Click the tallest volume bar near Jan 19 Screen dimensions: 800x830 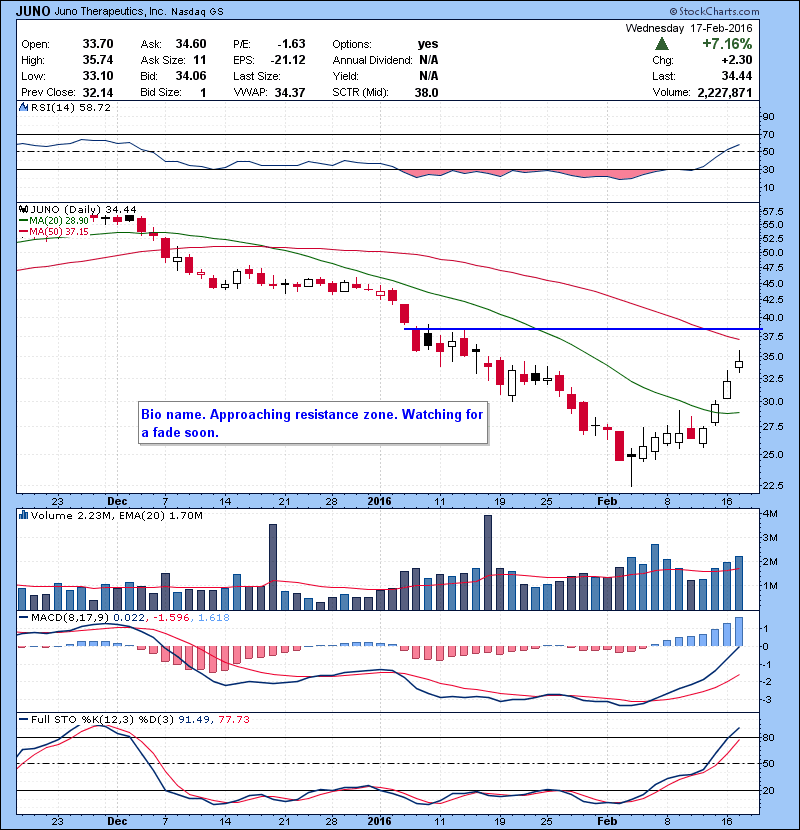click(x=488, y=563)
